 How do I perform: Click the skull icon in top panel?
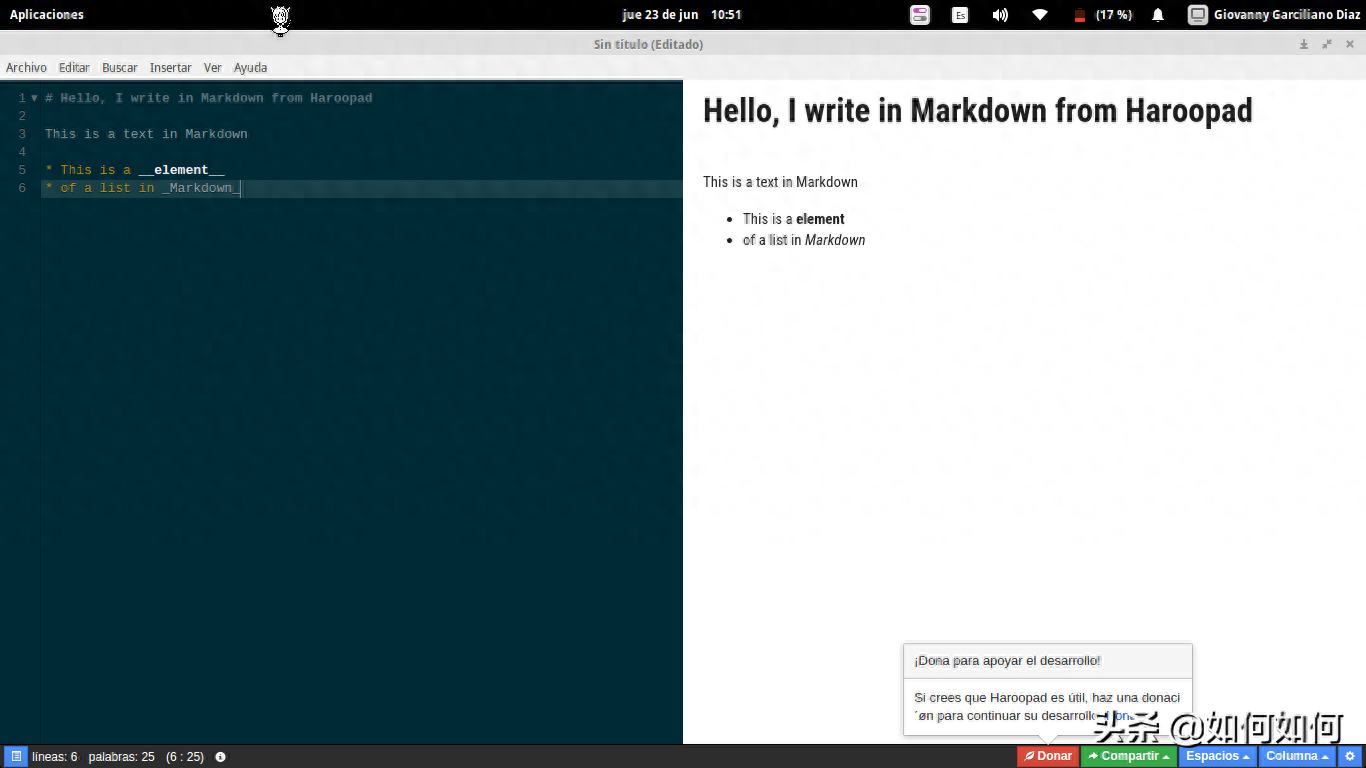(281, 19)
